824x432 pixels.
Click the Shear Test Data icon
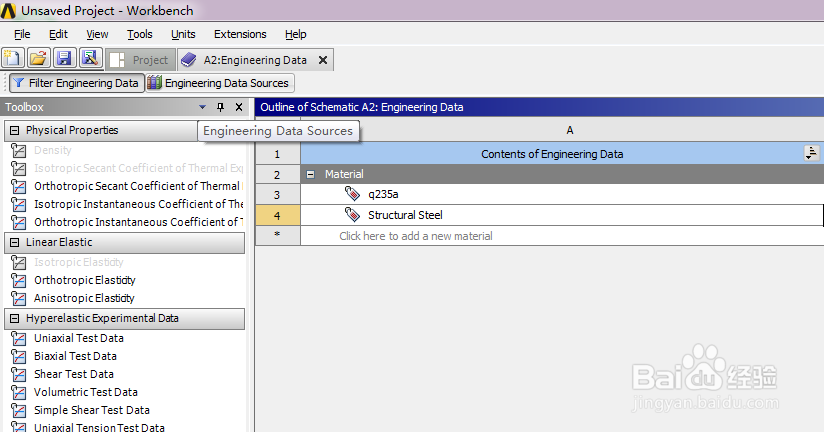coord(18,374)
